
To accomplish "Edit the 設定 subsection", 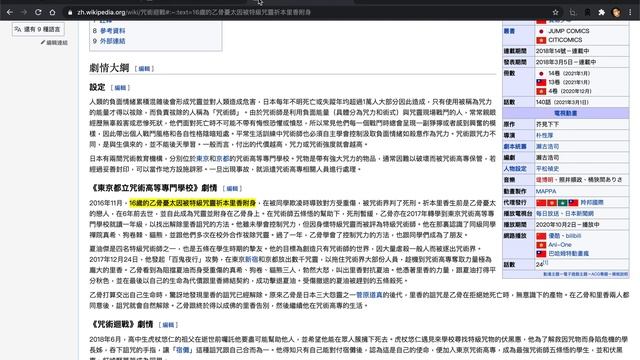I will pyautogui.click(x=120, y=88).
